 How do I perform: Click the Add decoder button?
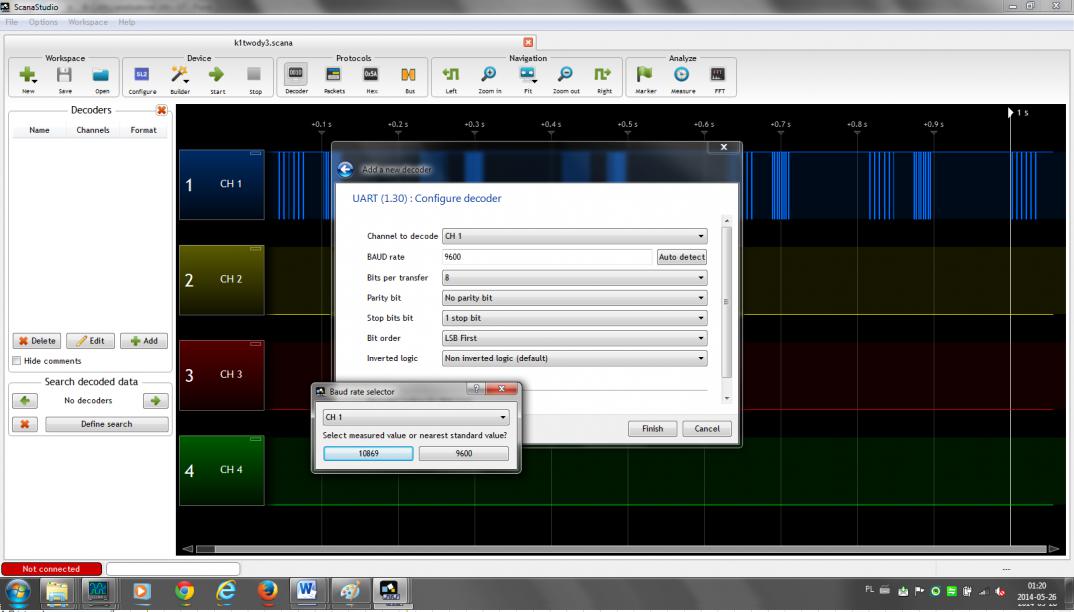(x=144, y=341)
